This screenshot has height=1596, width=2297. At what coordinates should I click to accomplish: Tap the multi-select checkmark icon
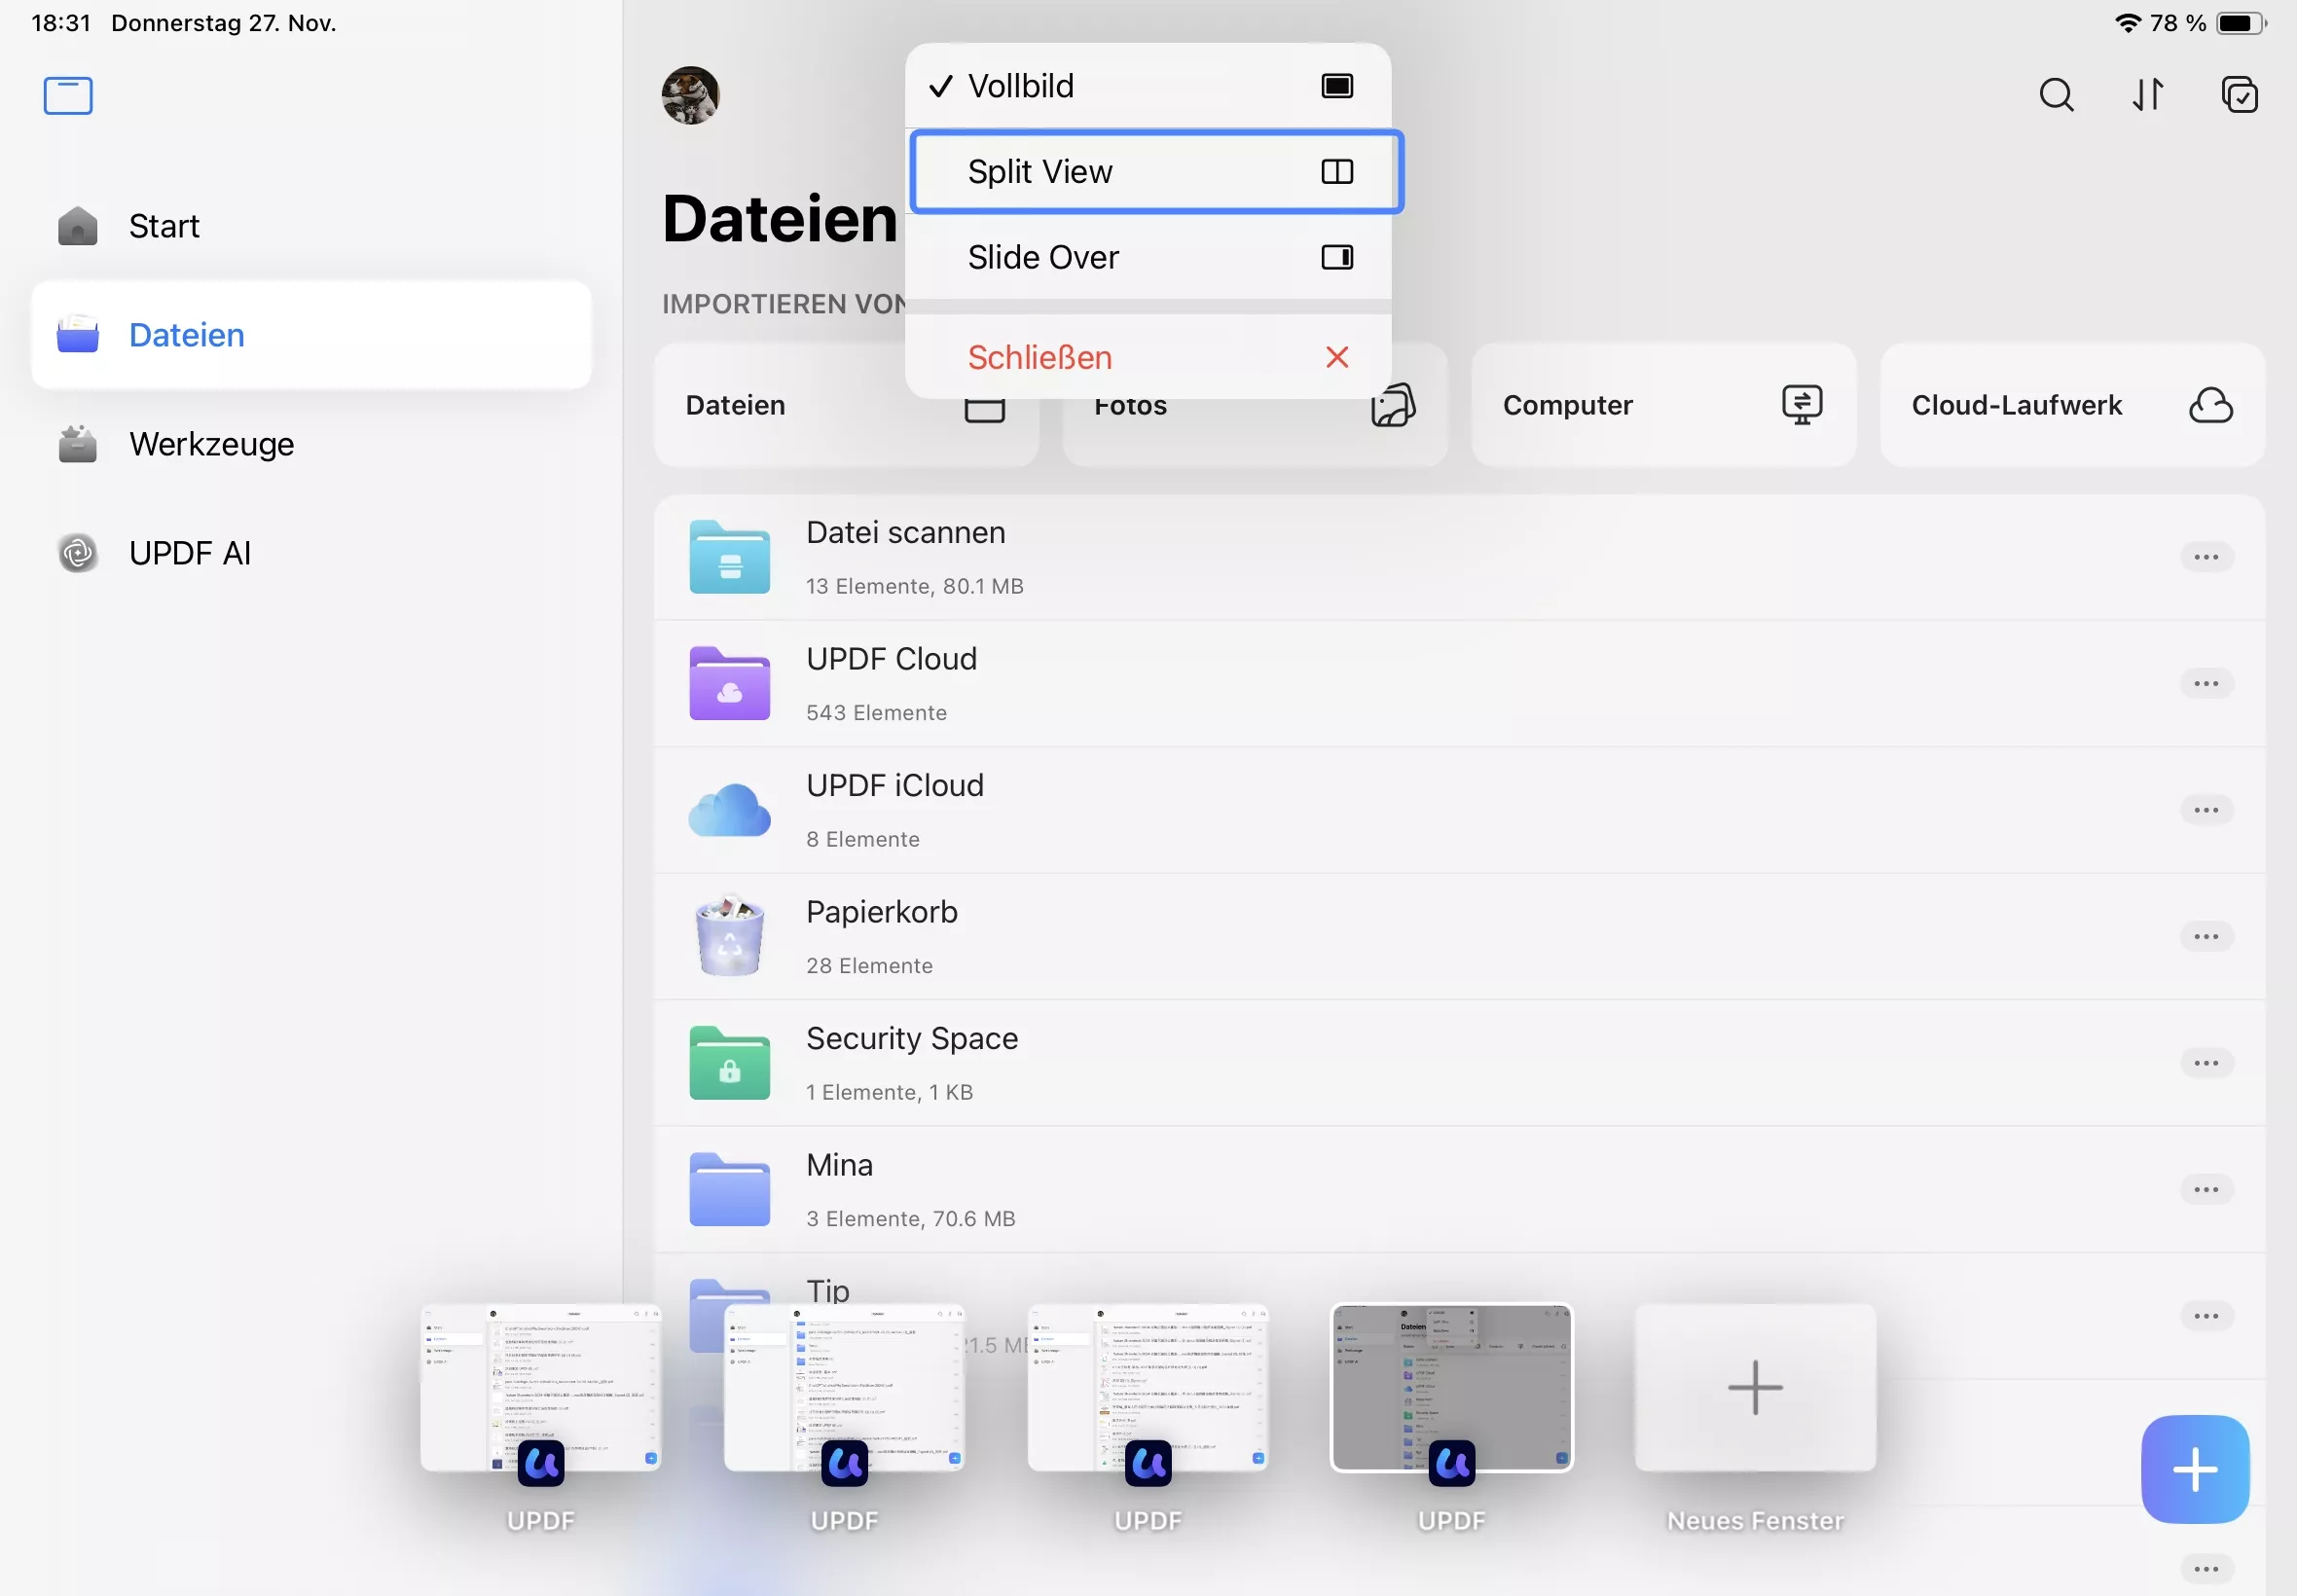(2239, 95)
